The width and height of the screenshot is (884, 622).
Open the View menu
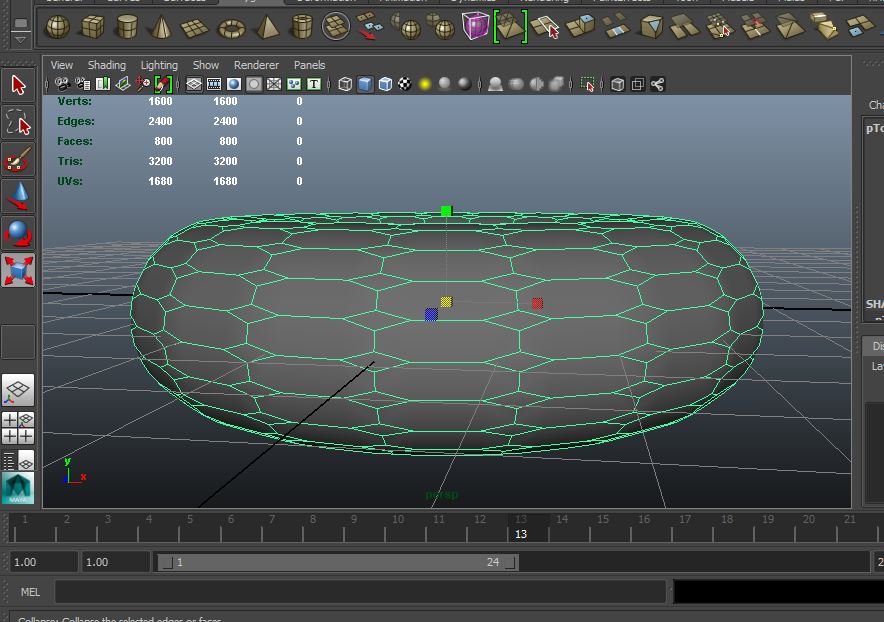62,65
